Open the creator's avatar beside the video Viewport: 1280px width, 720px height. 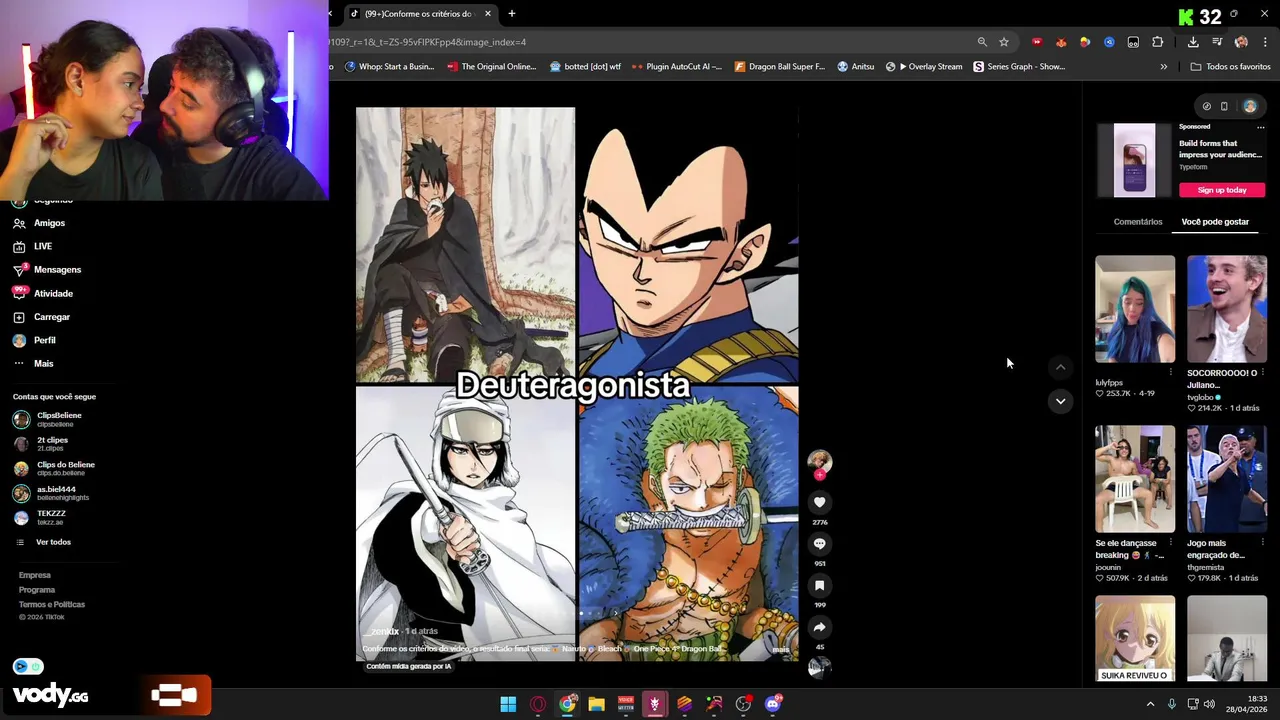819,461
